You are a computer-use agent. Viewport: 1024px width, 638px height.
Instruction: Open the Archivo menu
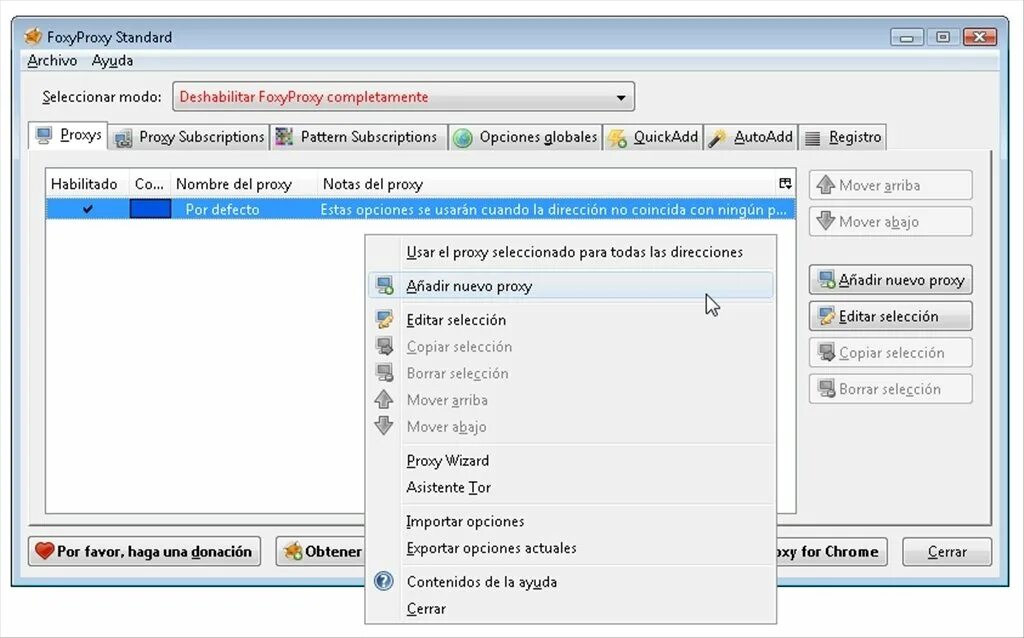pyautogui.click(x=52, y=61)
